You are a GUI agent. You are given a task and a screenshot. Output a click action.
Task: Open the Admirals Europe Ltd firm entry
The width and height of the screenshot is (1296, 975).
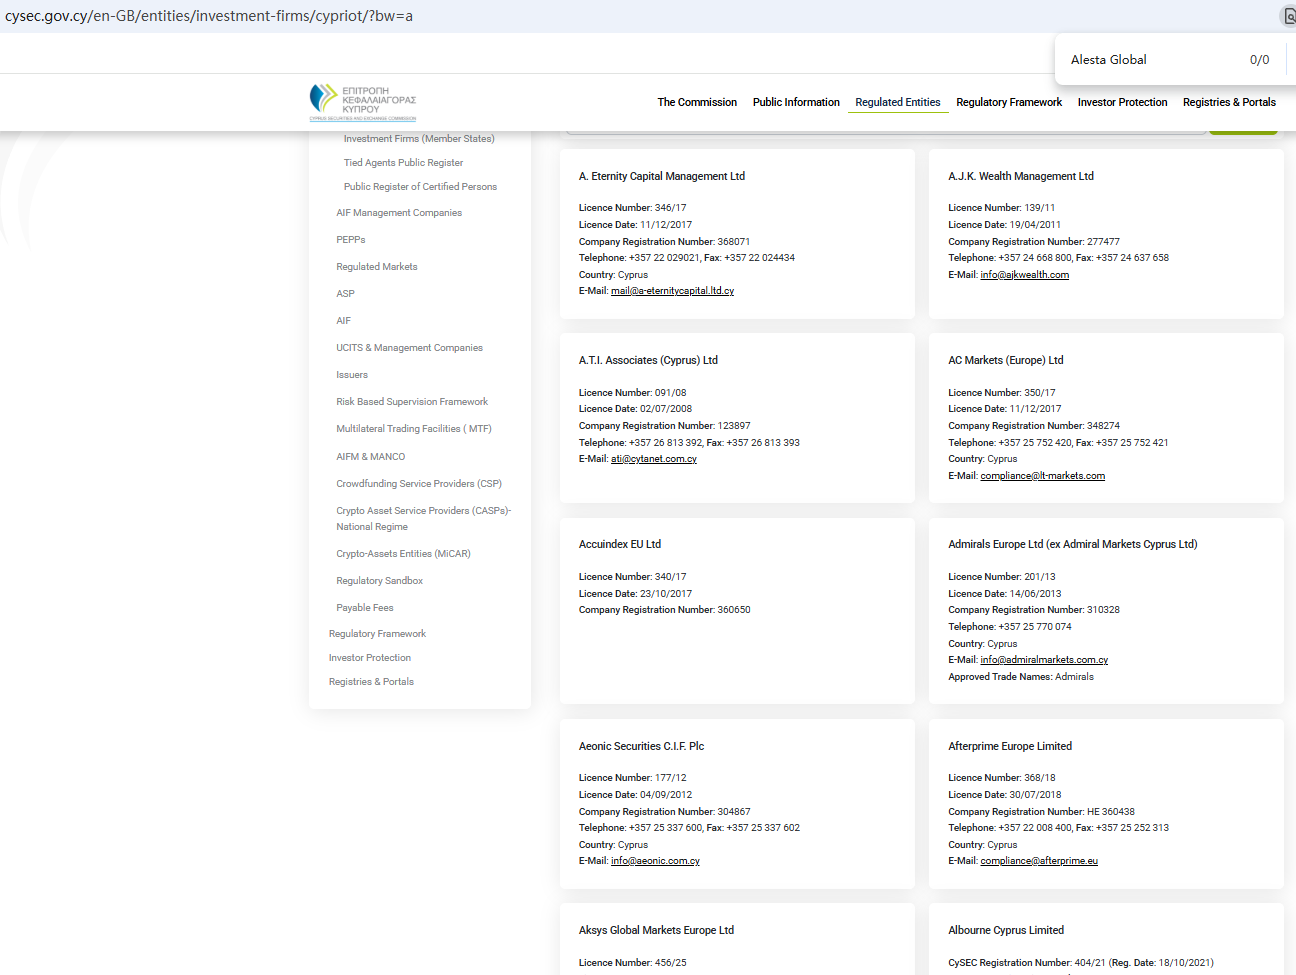click(1072, 545)
